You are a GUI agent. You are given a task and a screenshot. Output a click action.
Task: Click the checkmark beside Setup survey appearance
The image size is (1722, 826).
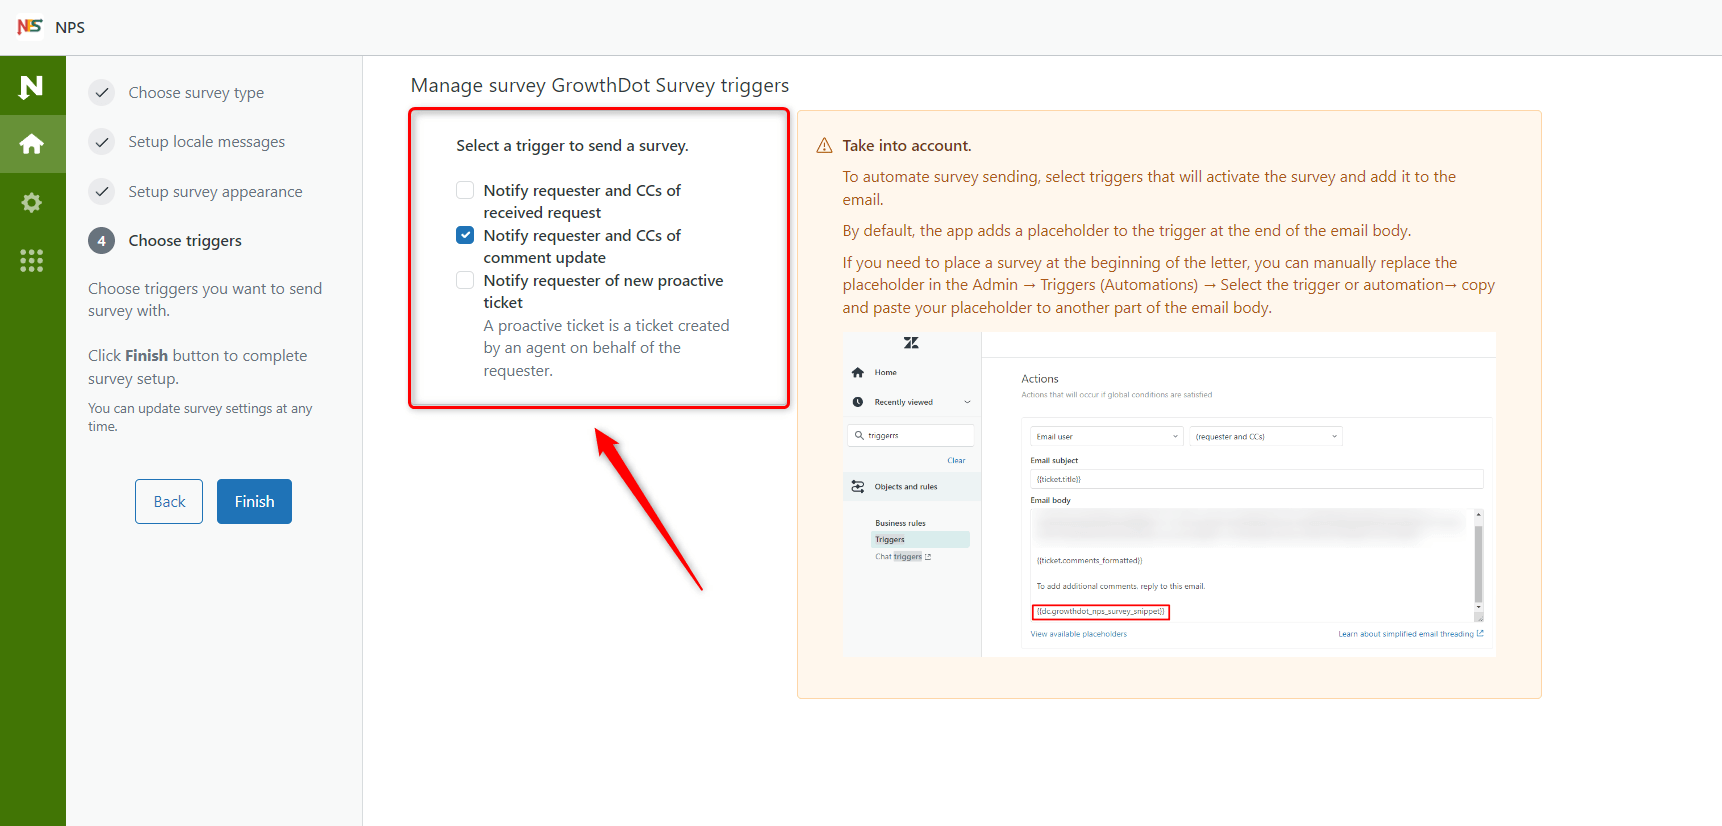click(x=102, y=192)
